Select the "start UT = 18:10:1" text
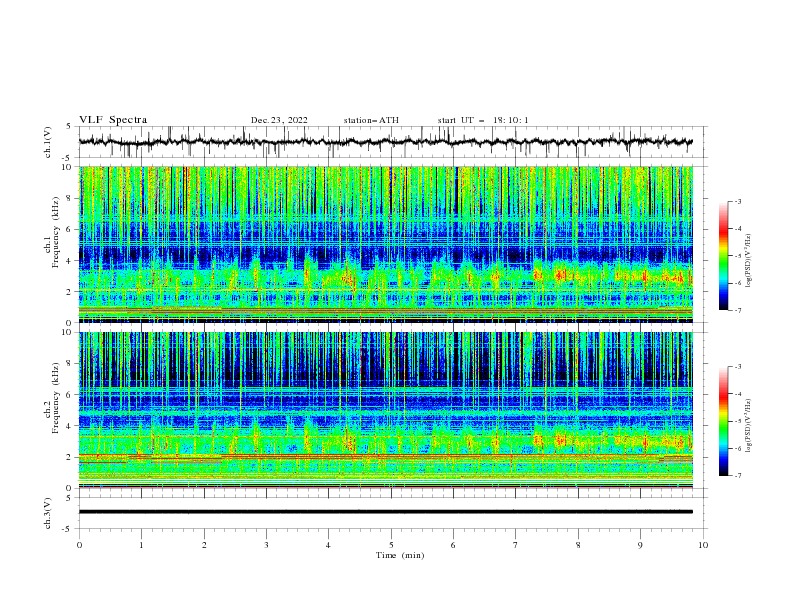 [483, 120]
